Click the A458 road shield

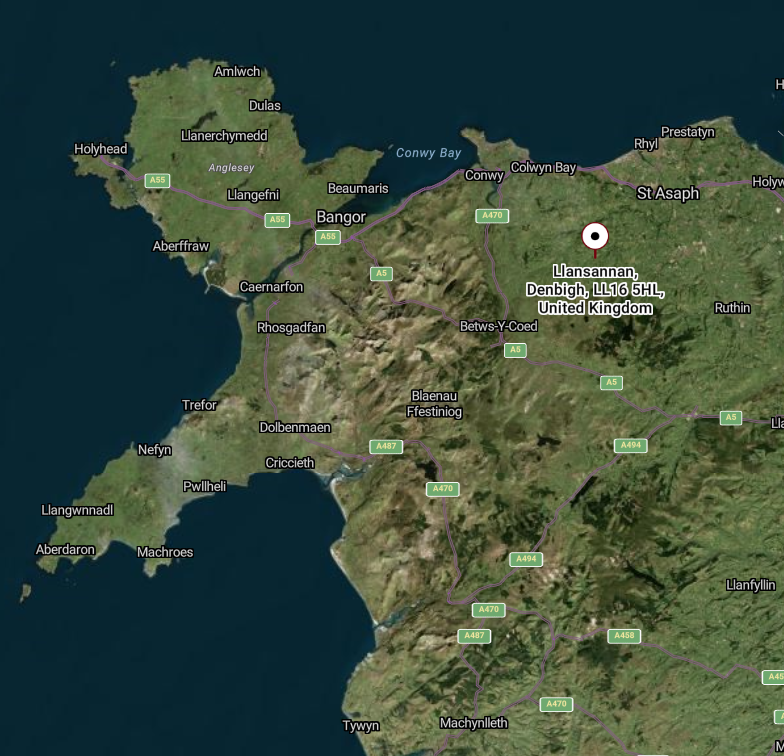point(623,636)
